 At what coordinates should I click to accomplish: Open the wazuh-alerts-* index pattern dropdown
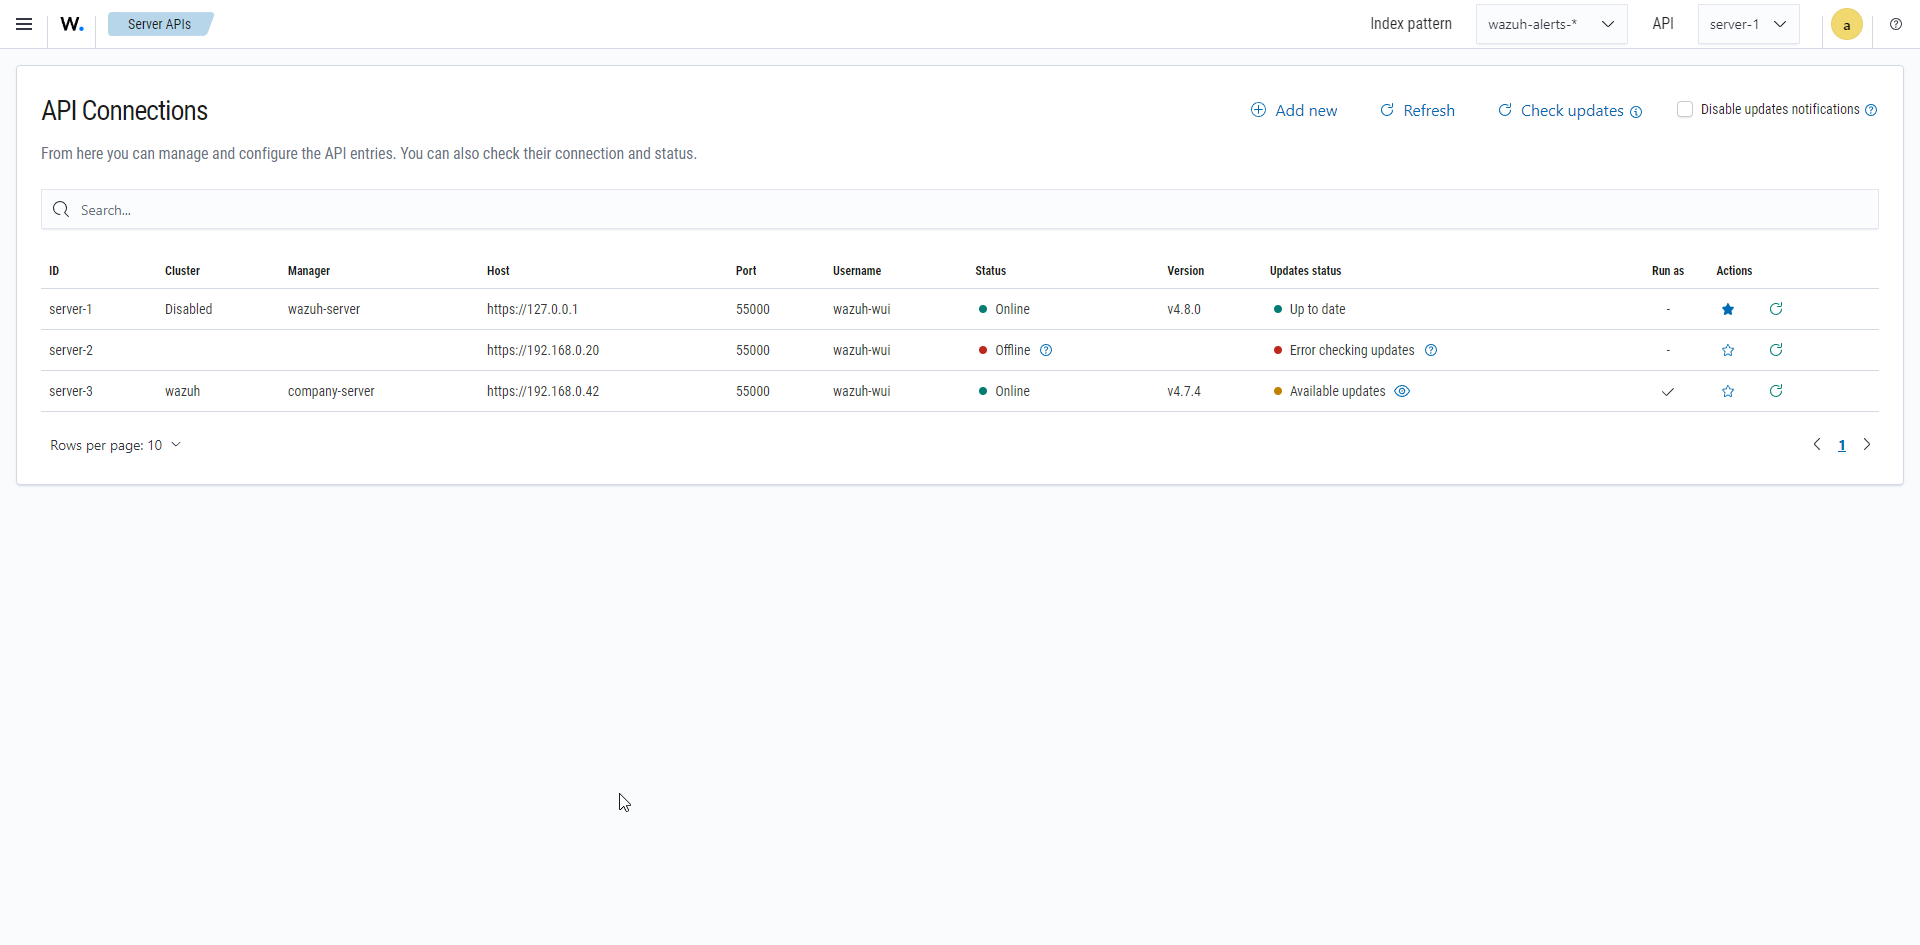click(1550, 24)
